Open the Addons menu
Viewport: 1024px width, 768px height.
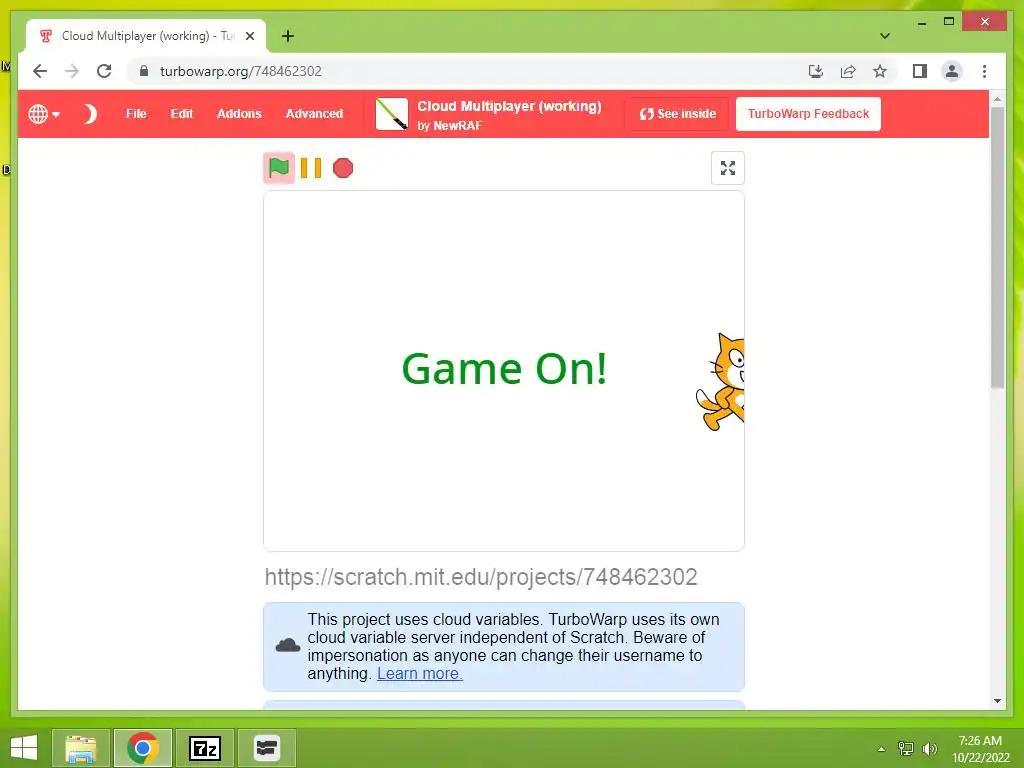(x=239, y=114)
